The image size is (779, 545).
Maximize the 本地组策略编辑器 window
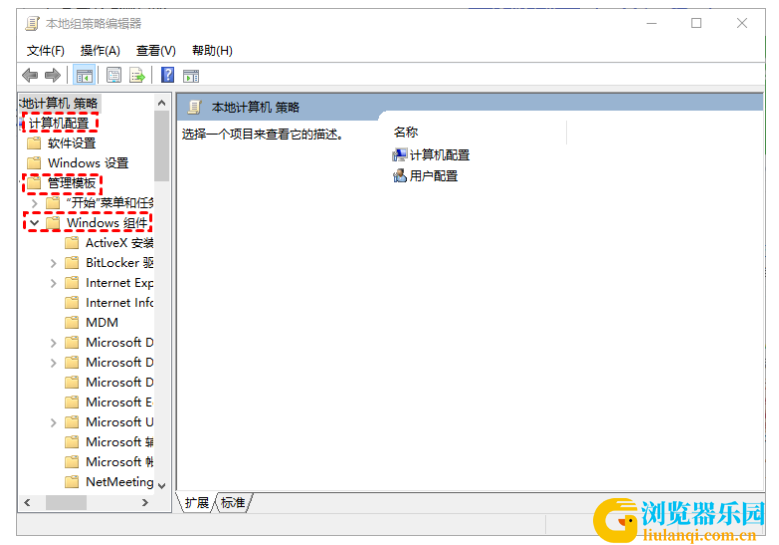coord(697,23)
